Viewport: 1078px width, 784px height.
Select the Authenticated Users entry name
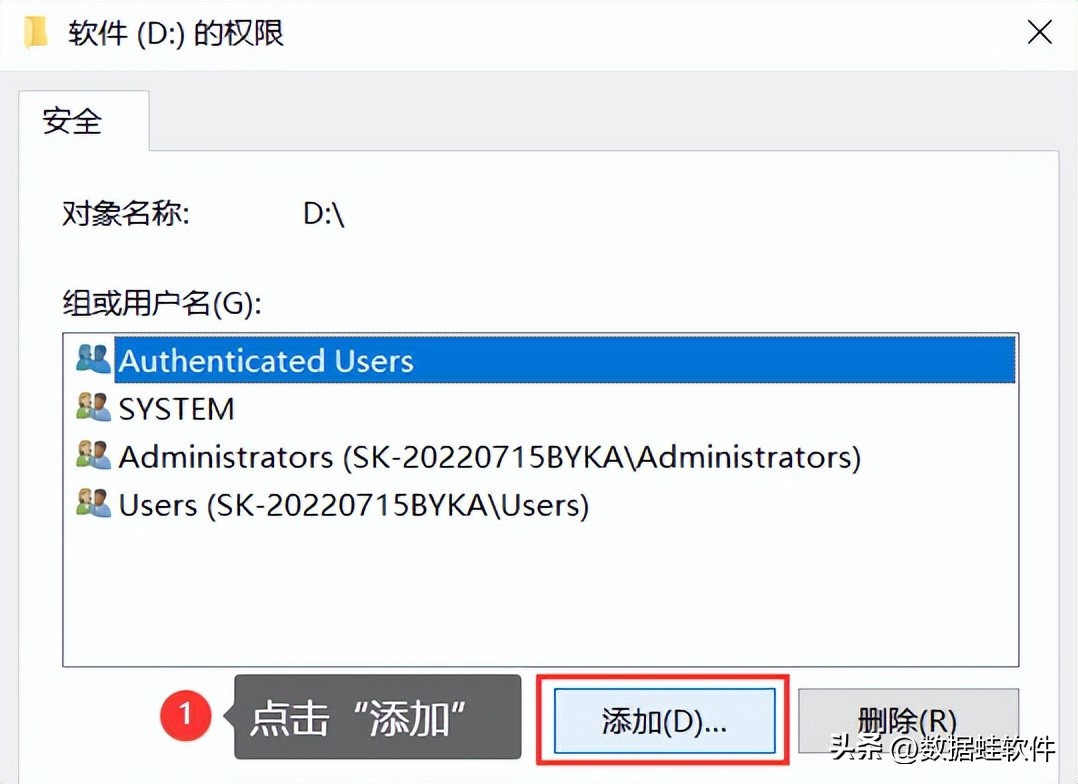tap(266, 361)
